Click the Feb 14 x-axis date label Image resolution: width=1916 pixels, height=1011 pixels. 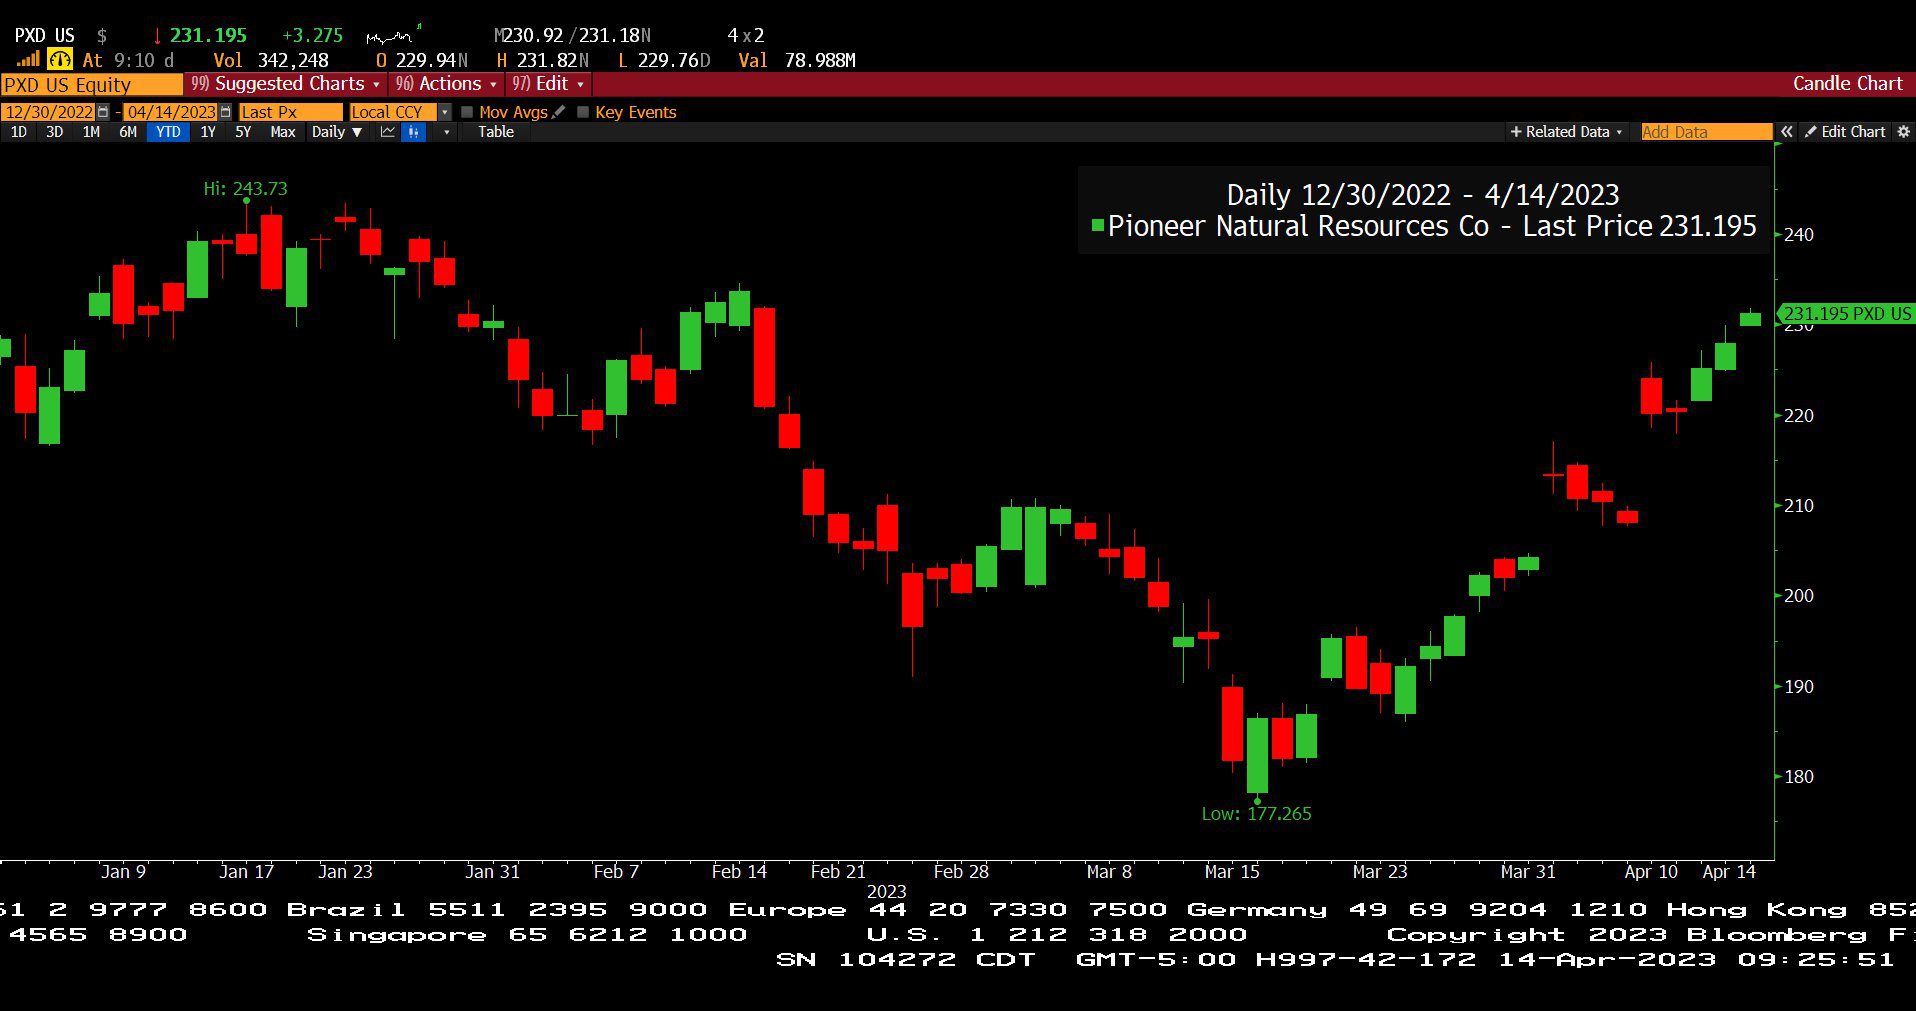[739, 872]
